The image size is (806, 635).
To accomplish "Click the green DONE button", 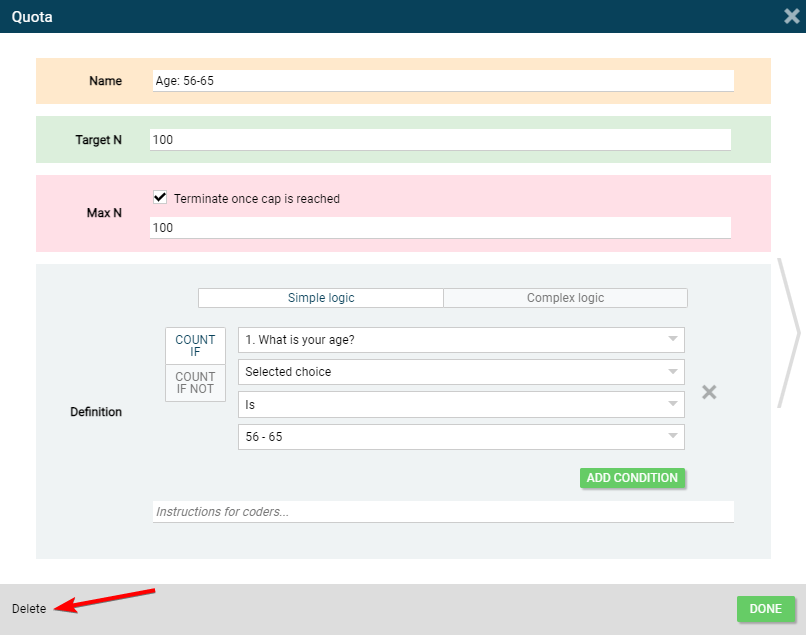I will pyautogui.click(x=765, y=609).
